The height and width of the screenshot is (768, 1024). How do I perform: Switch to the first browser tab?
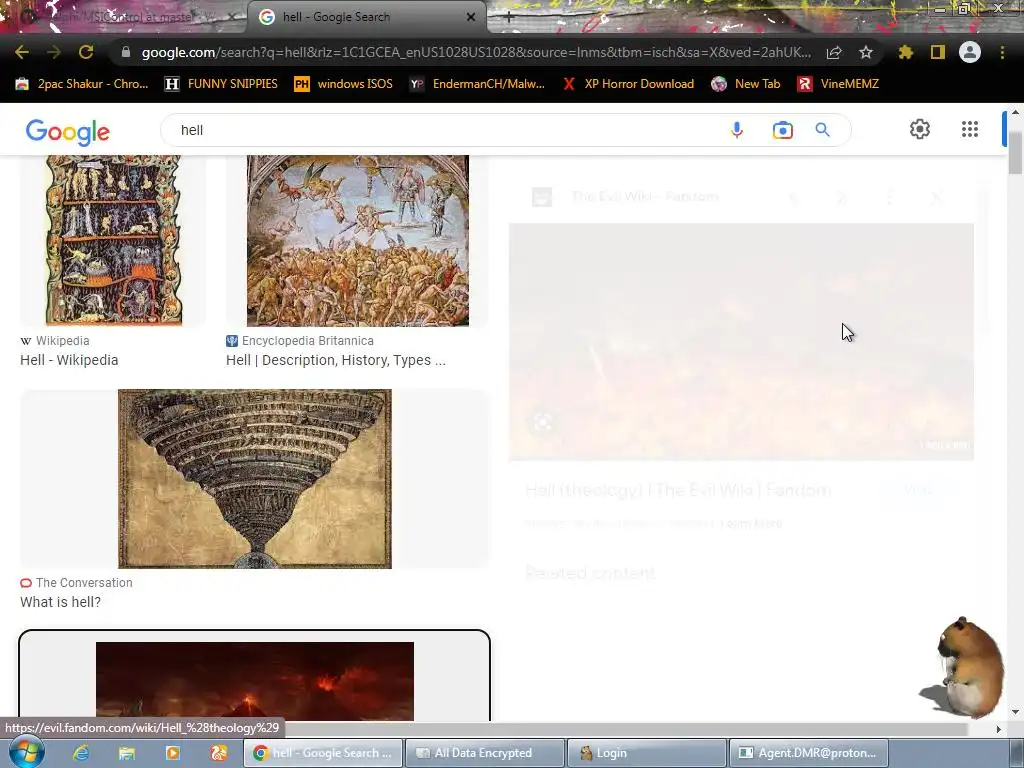click(x=124, y=17)
